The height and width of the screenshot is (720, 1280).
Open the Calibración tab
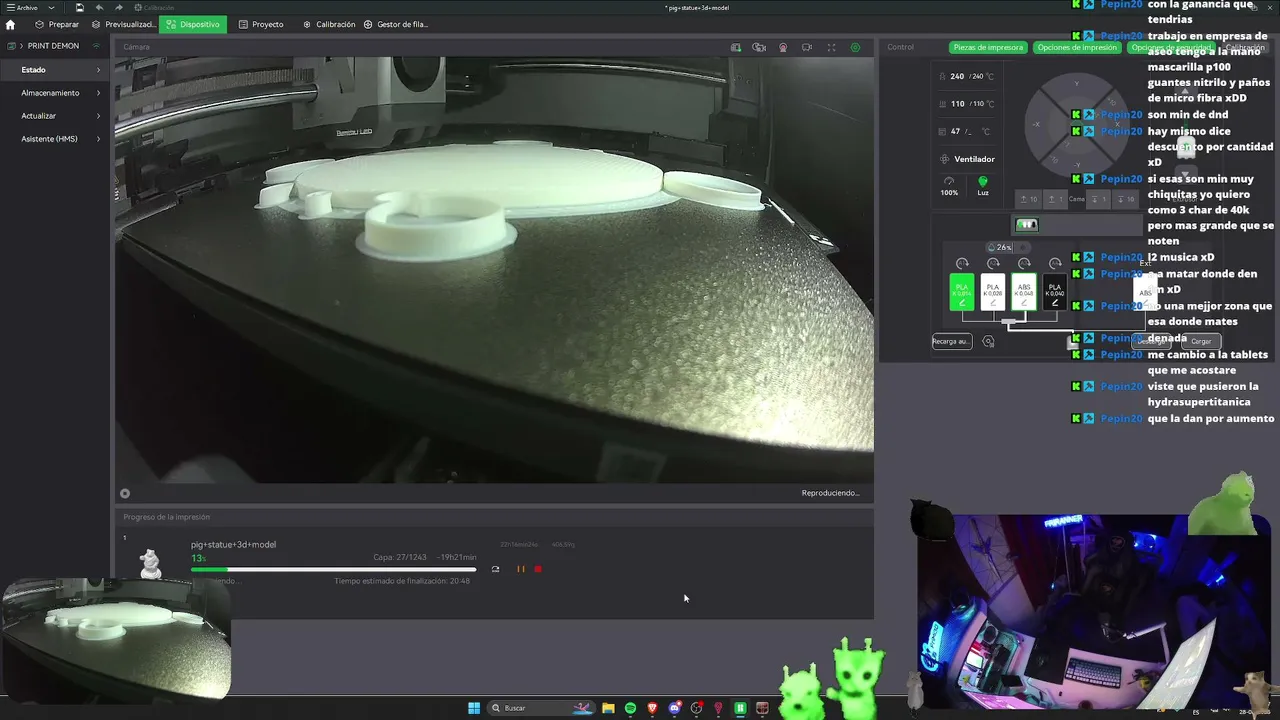pyautogui.click(x=329, y=24)
